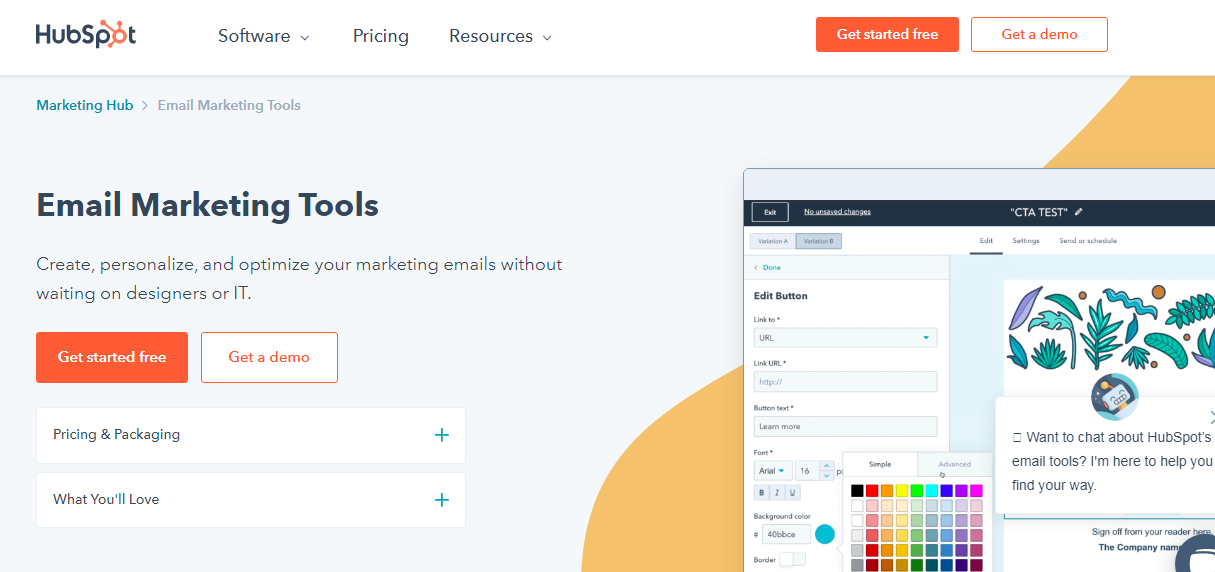
Task: Go to Marketing Hub breadcrumb
Action: (x=84, y=105)
